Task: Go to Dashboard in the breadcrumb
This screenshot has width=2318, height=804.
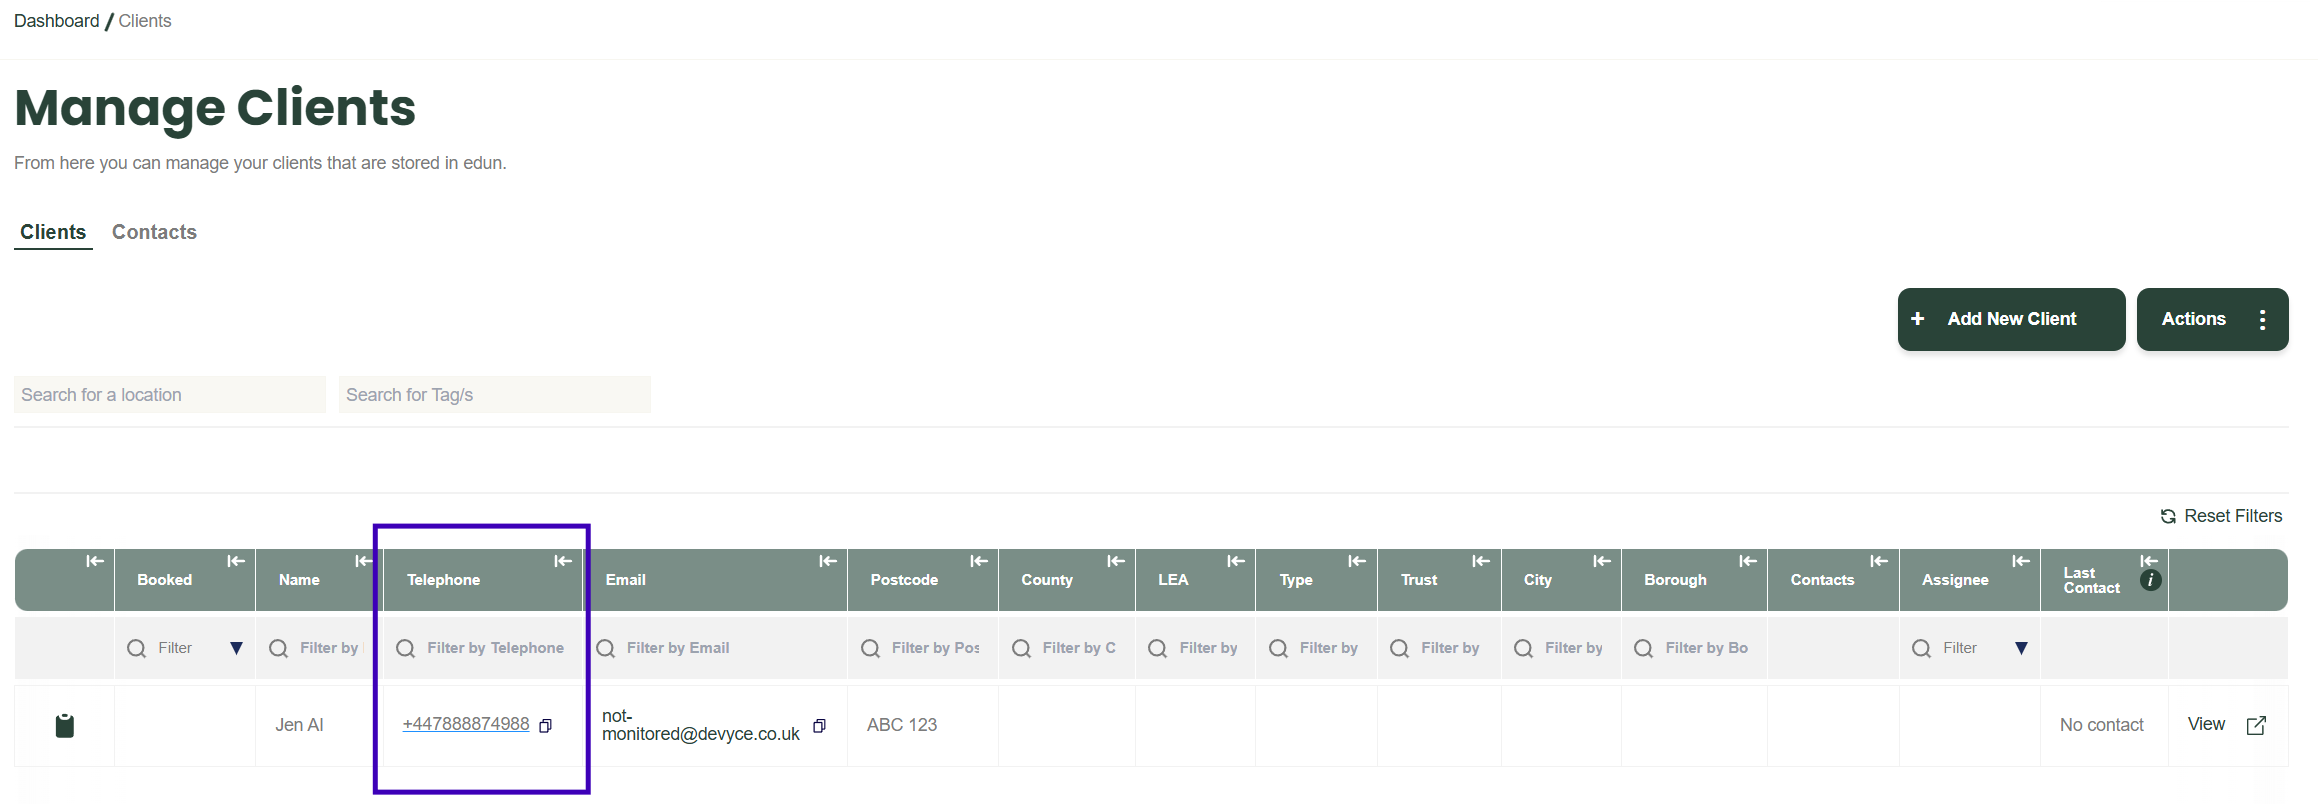Action: (x=57, y=21)
